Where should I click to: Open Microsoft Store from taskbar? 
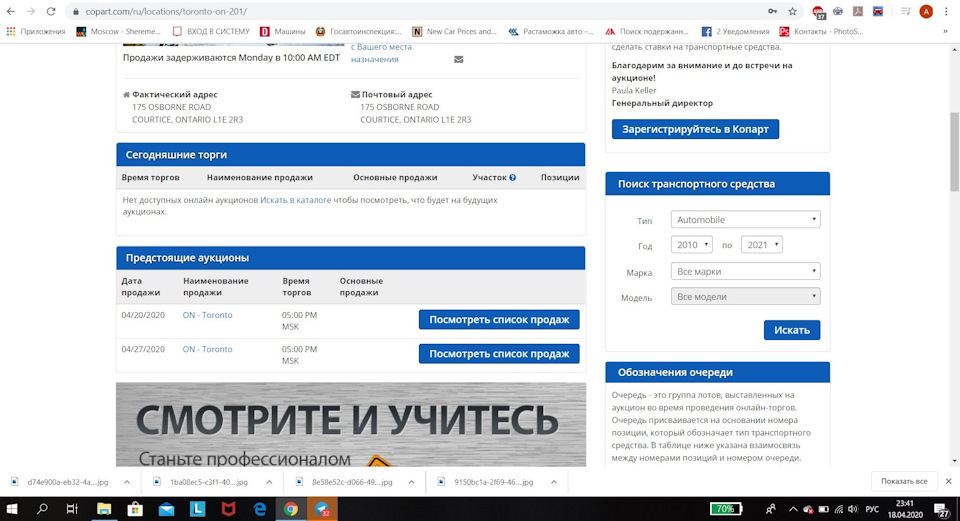coord(135,509)
